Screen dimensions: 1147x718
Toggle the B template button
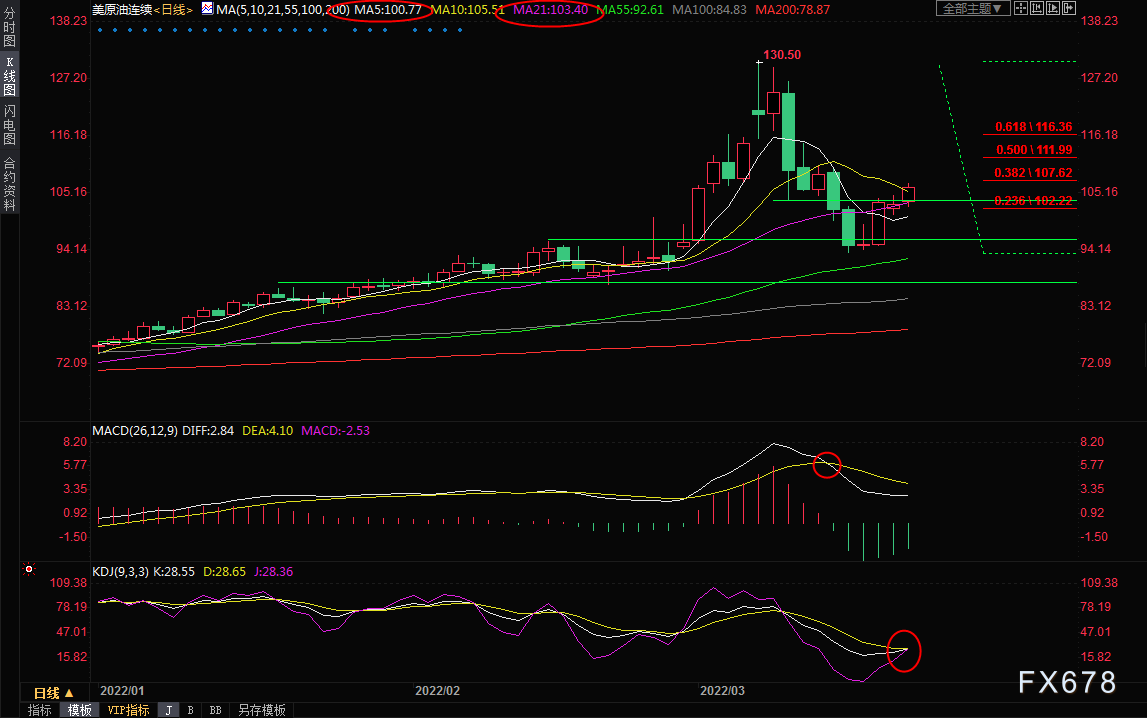click(191, 710)
